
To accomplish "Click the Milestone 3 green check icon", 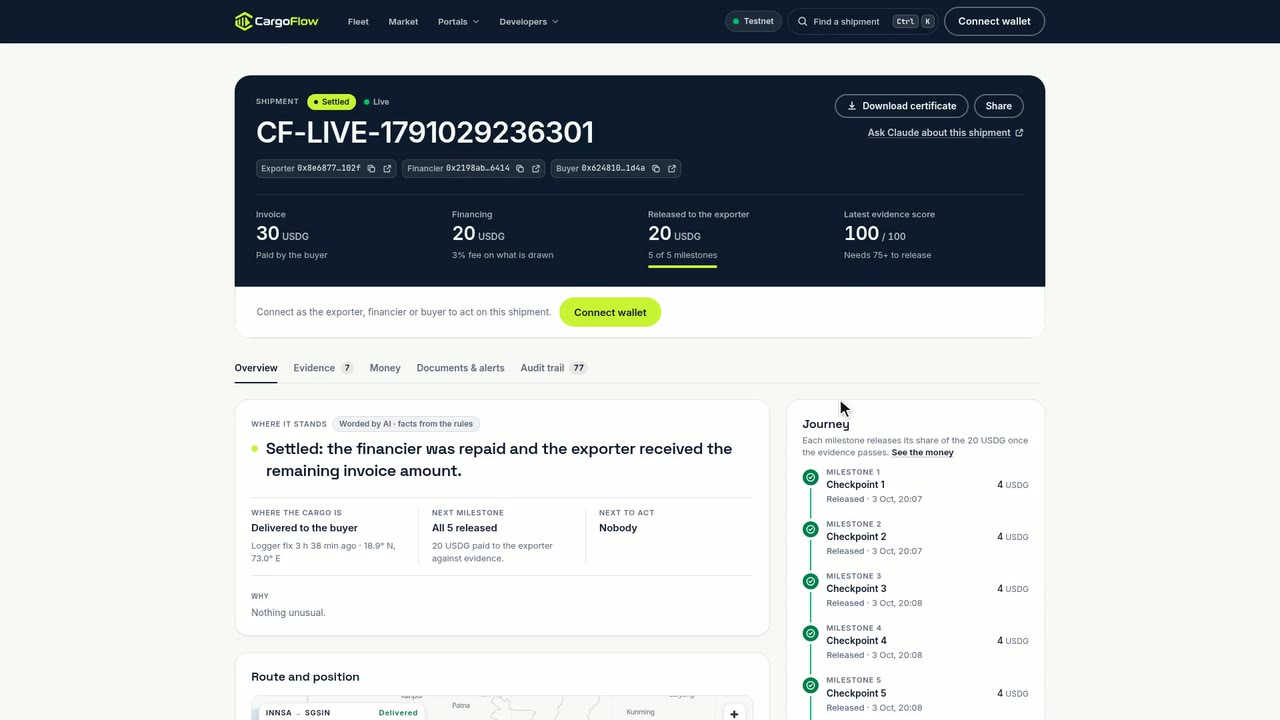I will 811,581.
